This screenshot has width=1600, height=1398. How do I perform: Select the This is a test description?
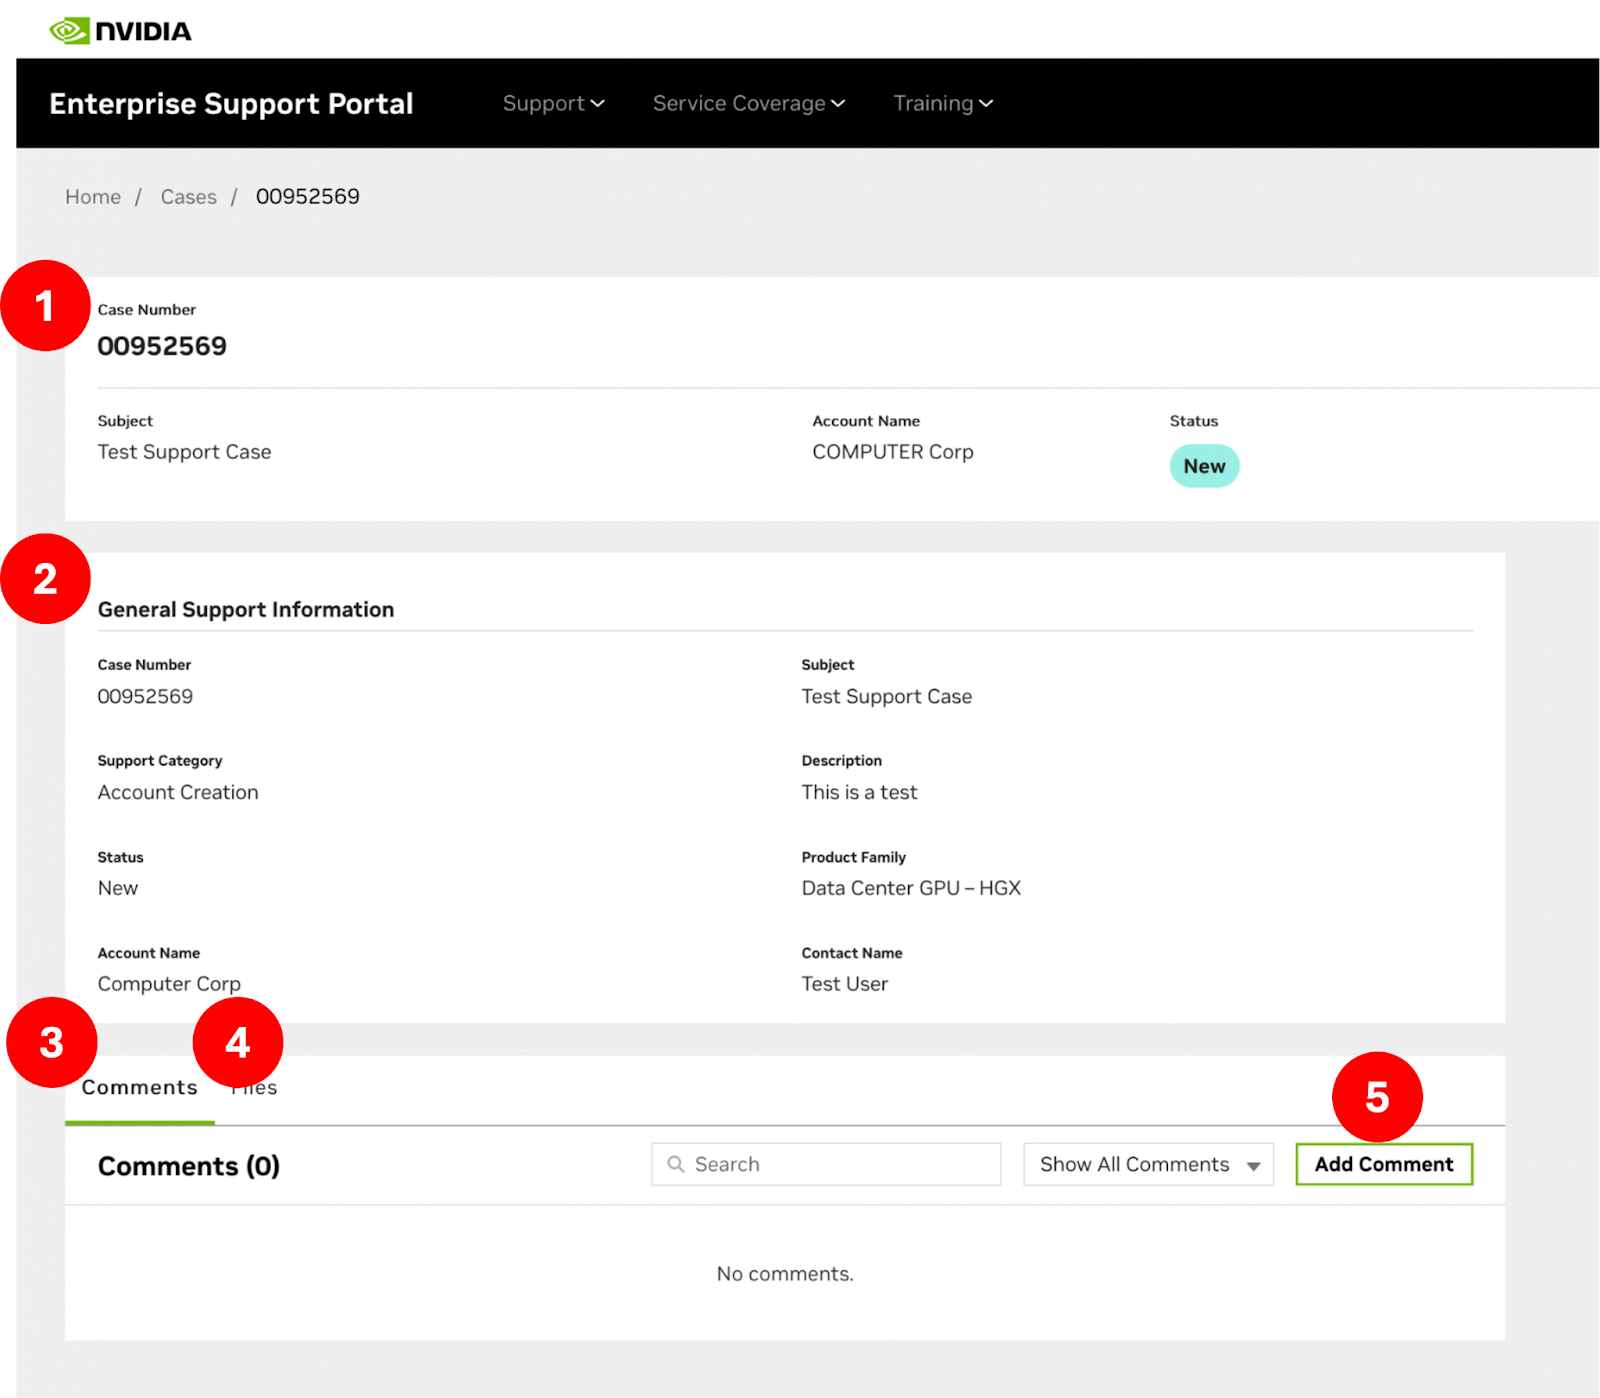tap(859, 792)
